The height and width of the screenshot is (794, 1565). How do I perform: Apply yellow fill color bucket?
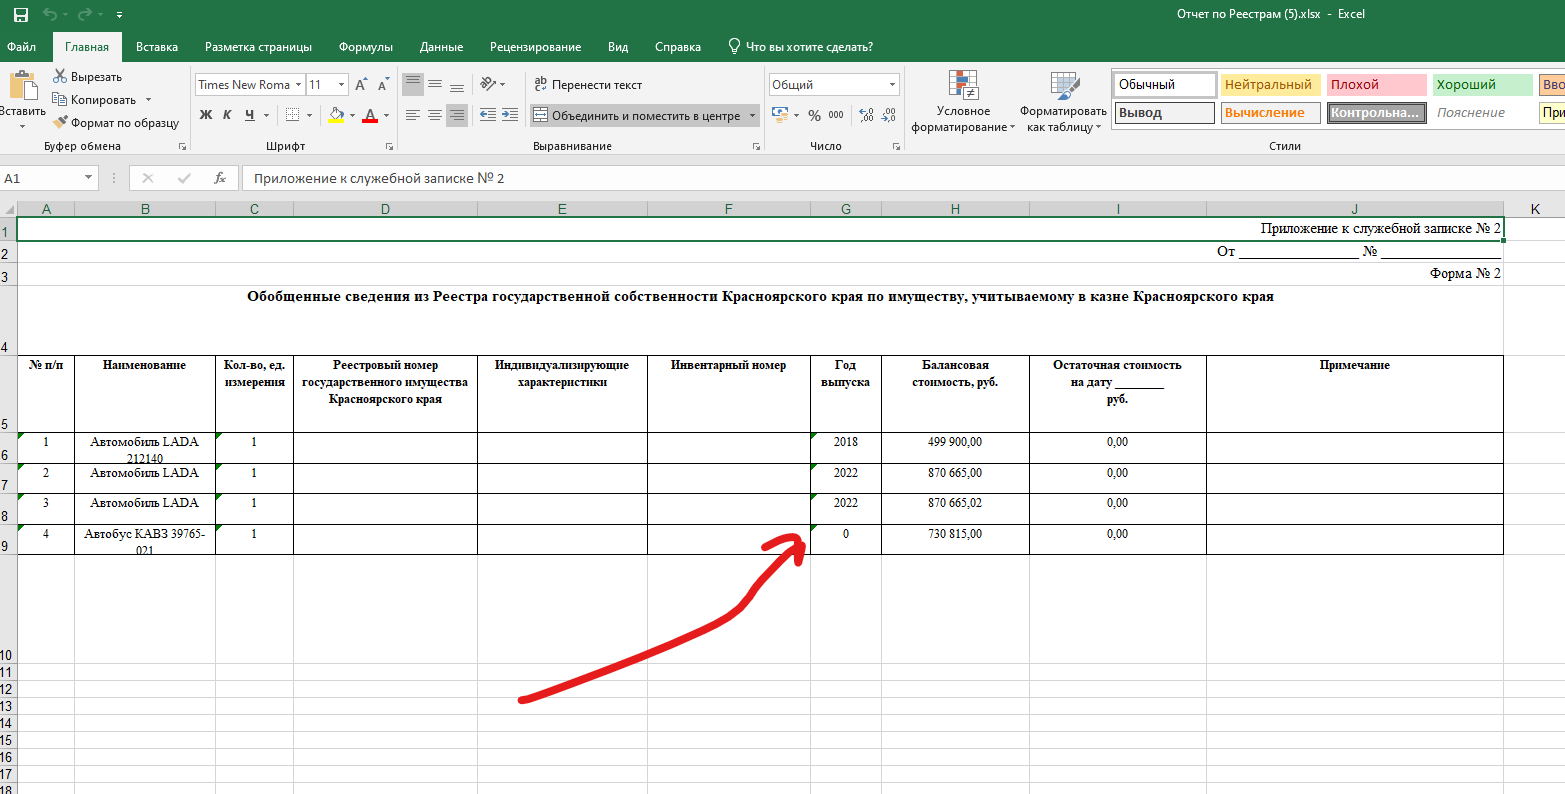[336, 115]
